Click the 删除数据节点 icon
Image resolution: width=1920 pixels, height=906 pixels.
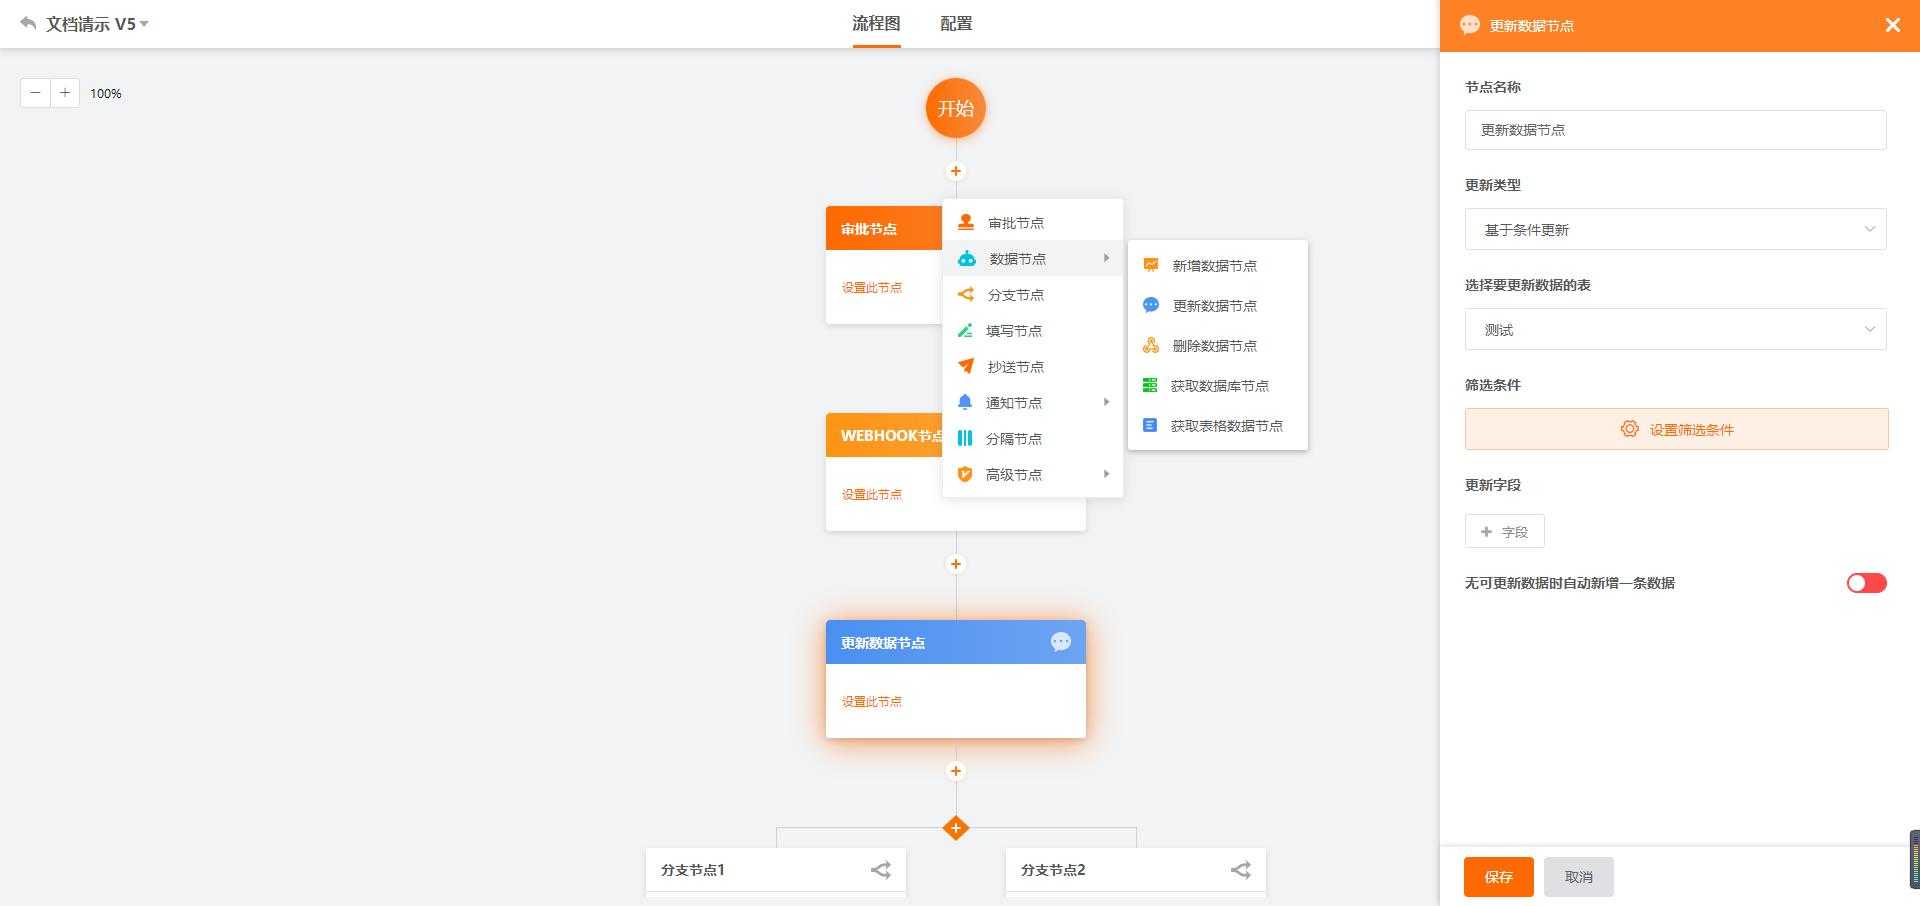1151,345
